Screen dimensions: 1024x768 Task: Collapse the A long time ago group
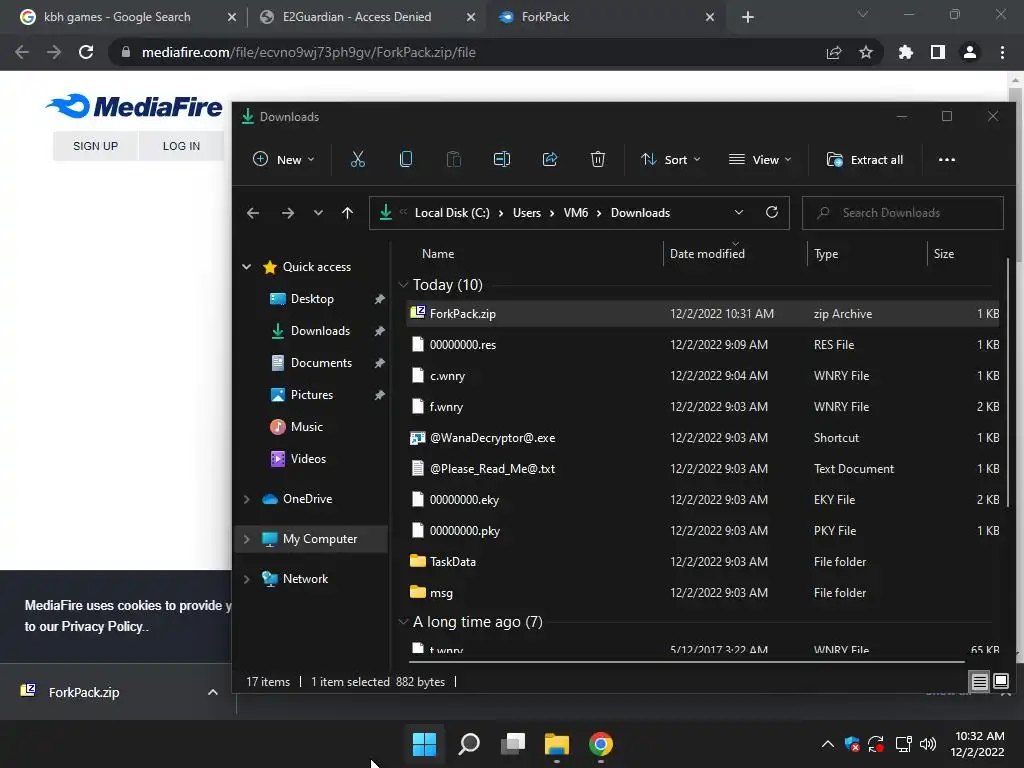click(x=403, y=622)
